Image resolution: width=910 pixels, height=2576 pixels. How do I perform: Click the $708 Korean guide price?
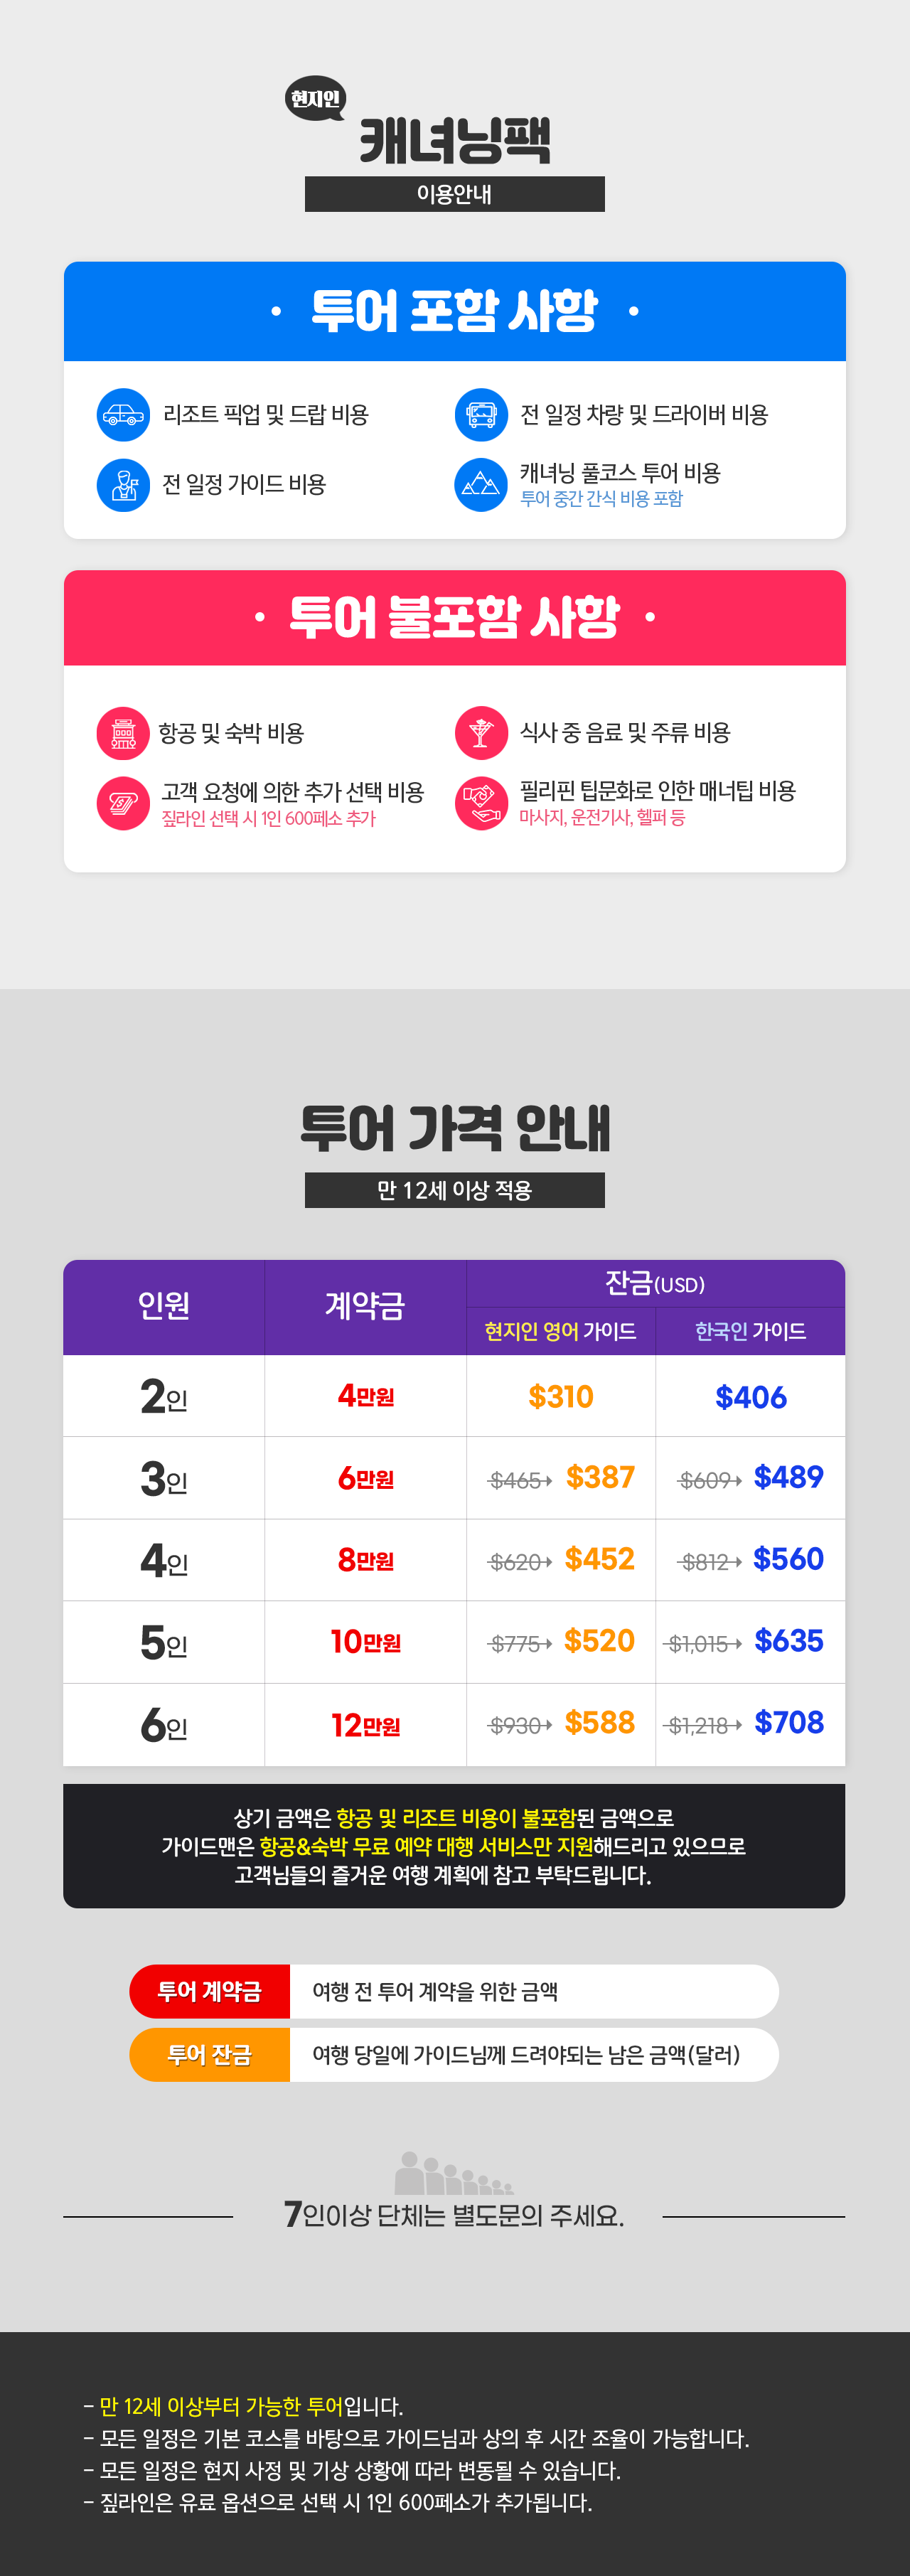point(788,1723)
